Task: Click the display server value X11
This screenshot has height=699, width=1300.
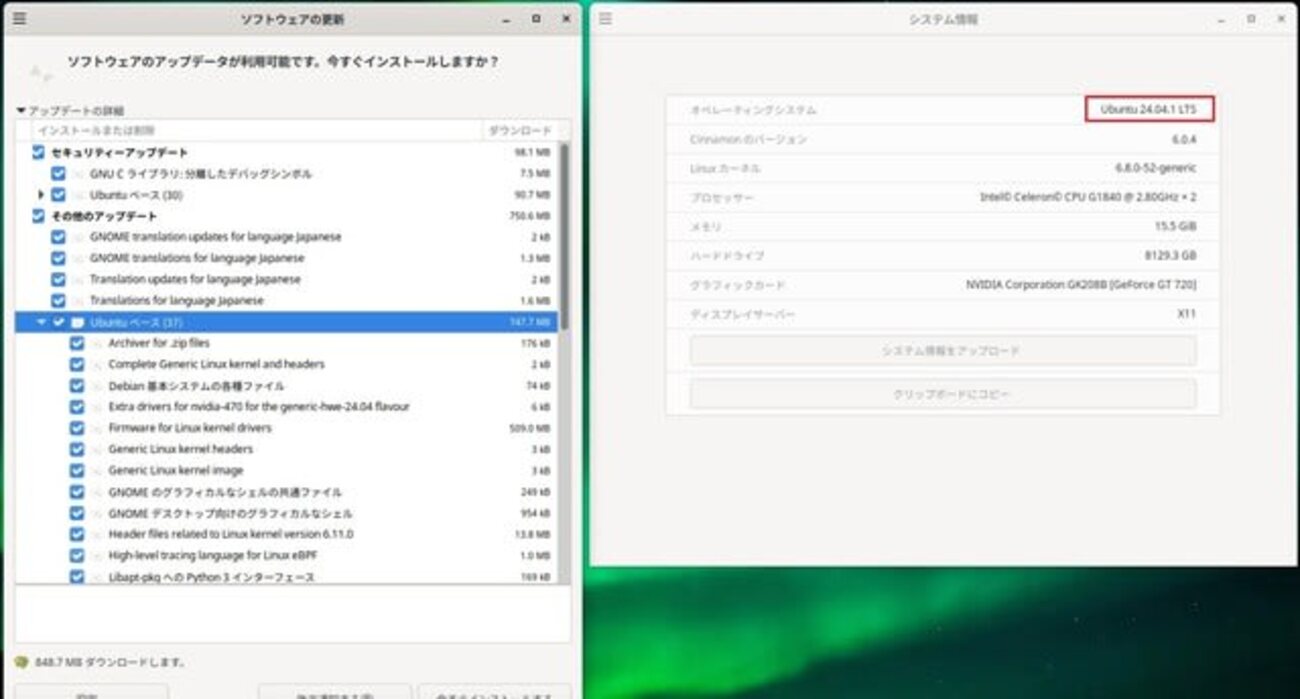Action: coord(1187,314)
